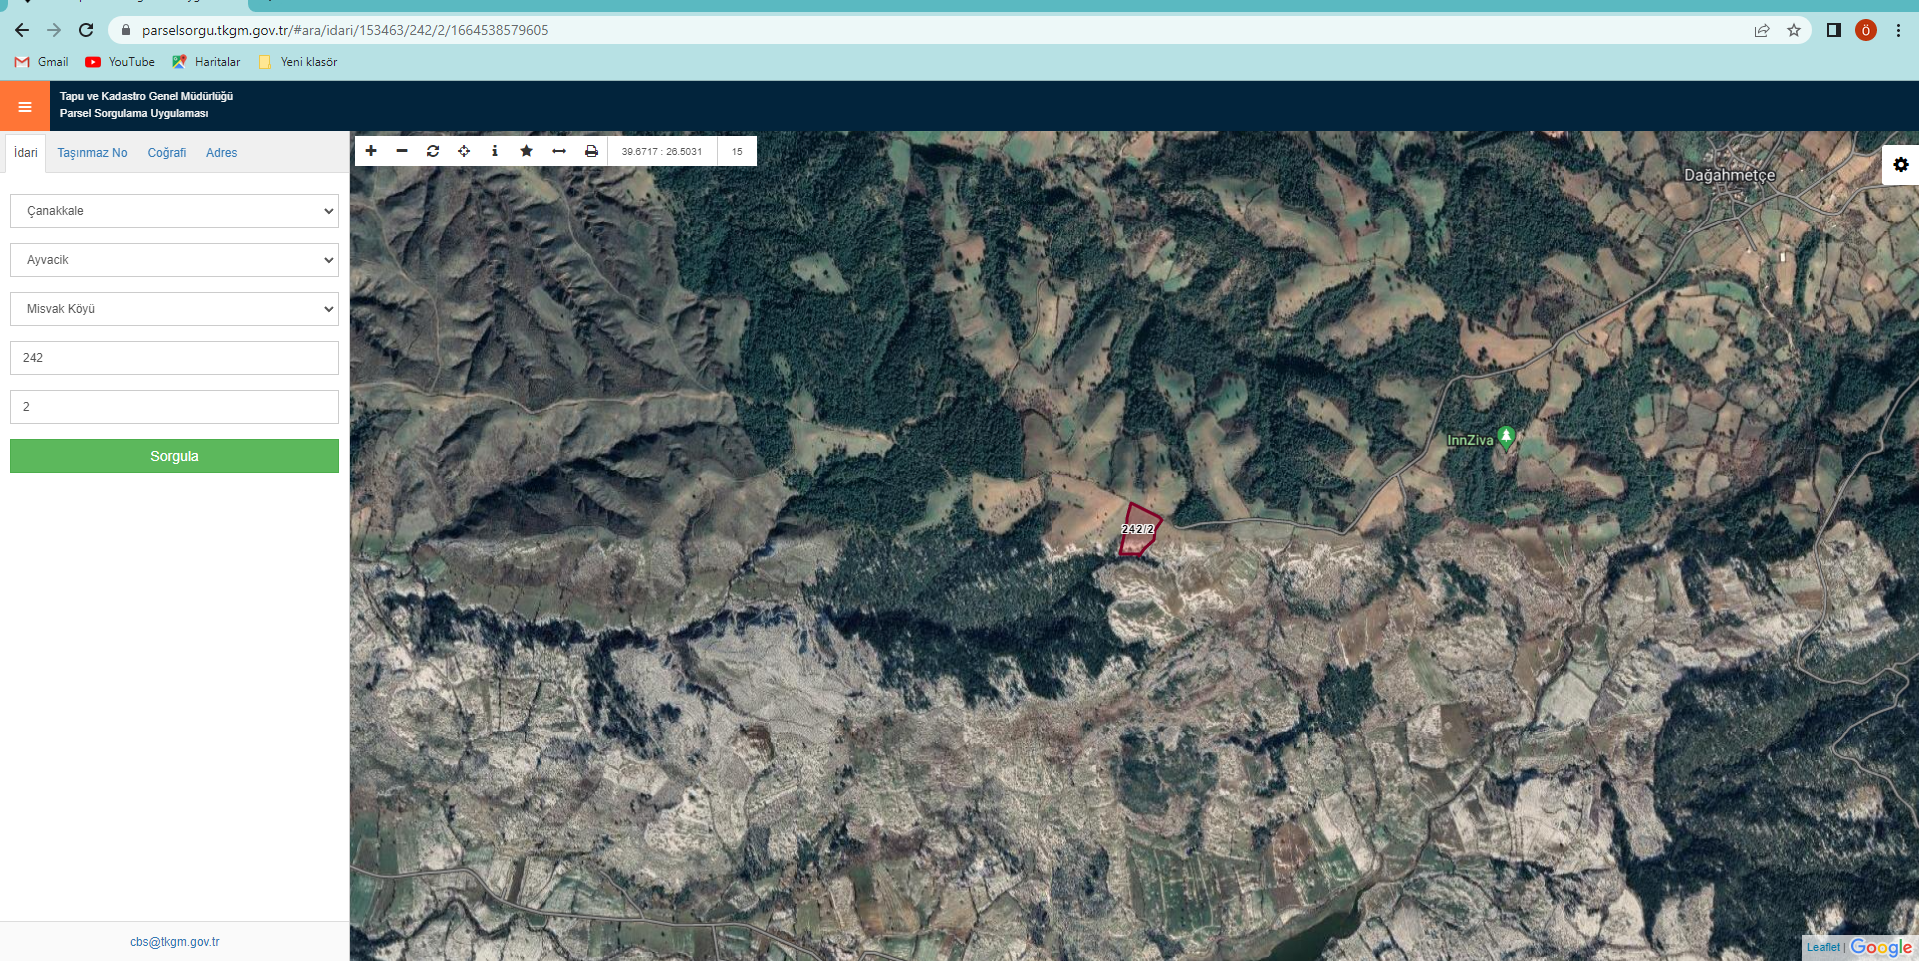Screen dimensions: 1919x961
Task: Open the Ayvacık district dropdown
Action: (x=174, y=260)
